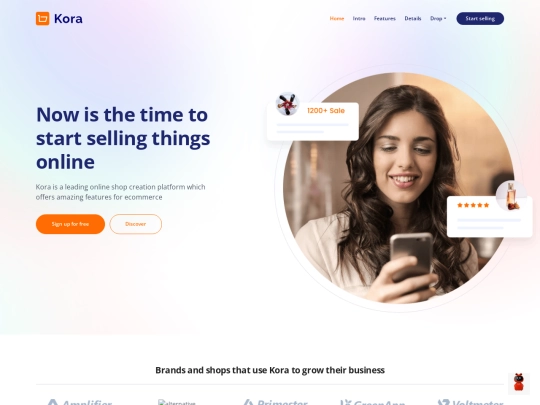
Task: Click the red robot mascot icon
Action: point(519,383)
